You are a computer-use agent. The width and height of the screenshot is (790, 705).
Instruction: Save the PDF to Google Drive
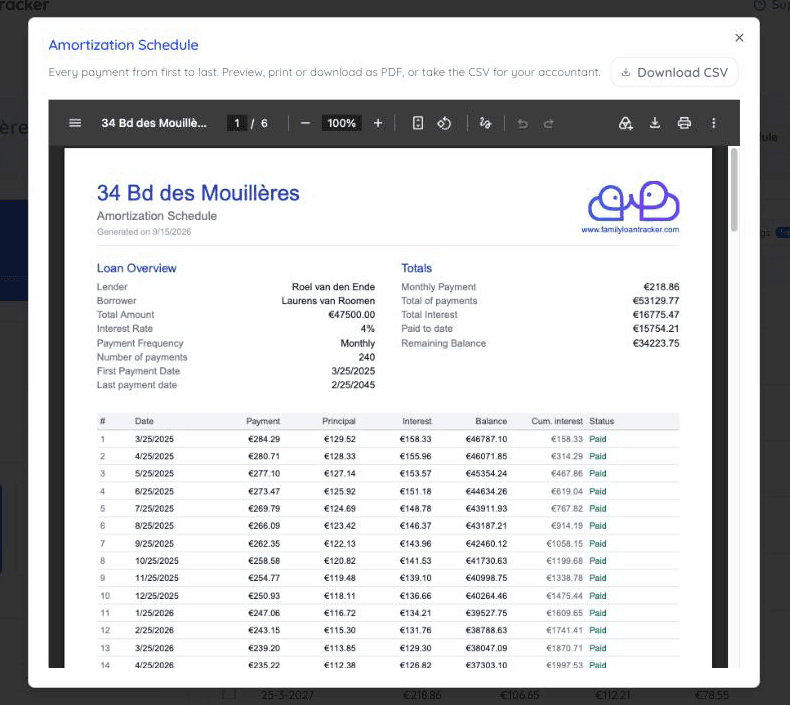625,123
